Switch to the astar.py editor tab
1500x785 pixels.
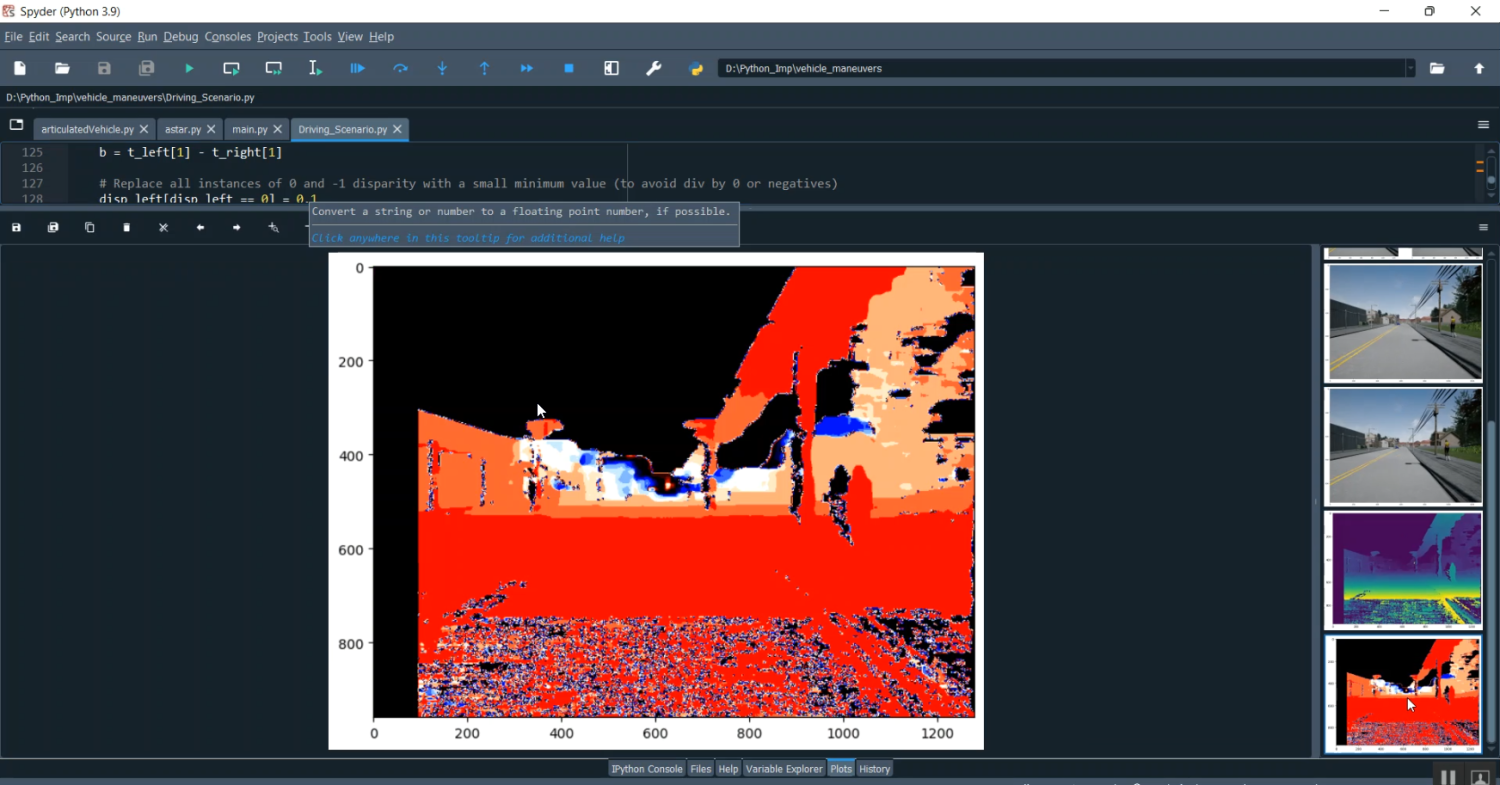[x=183, y=129]
